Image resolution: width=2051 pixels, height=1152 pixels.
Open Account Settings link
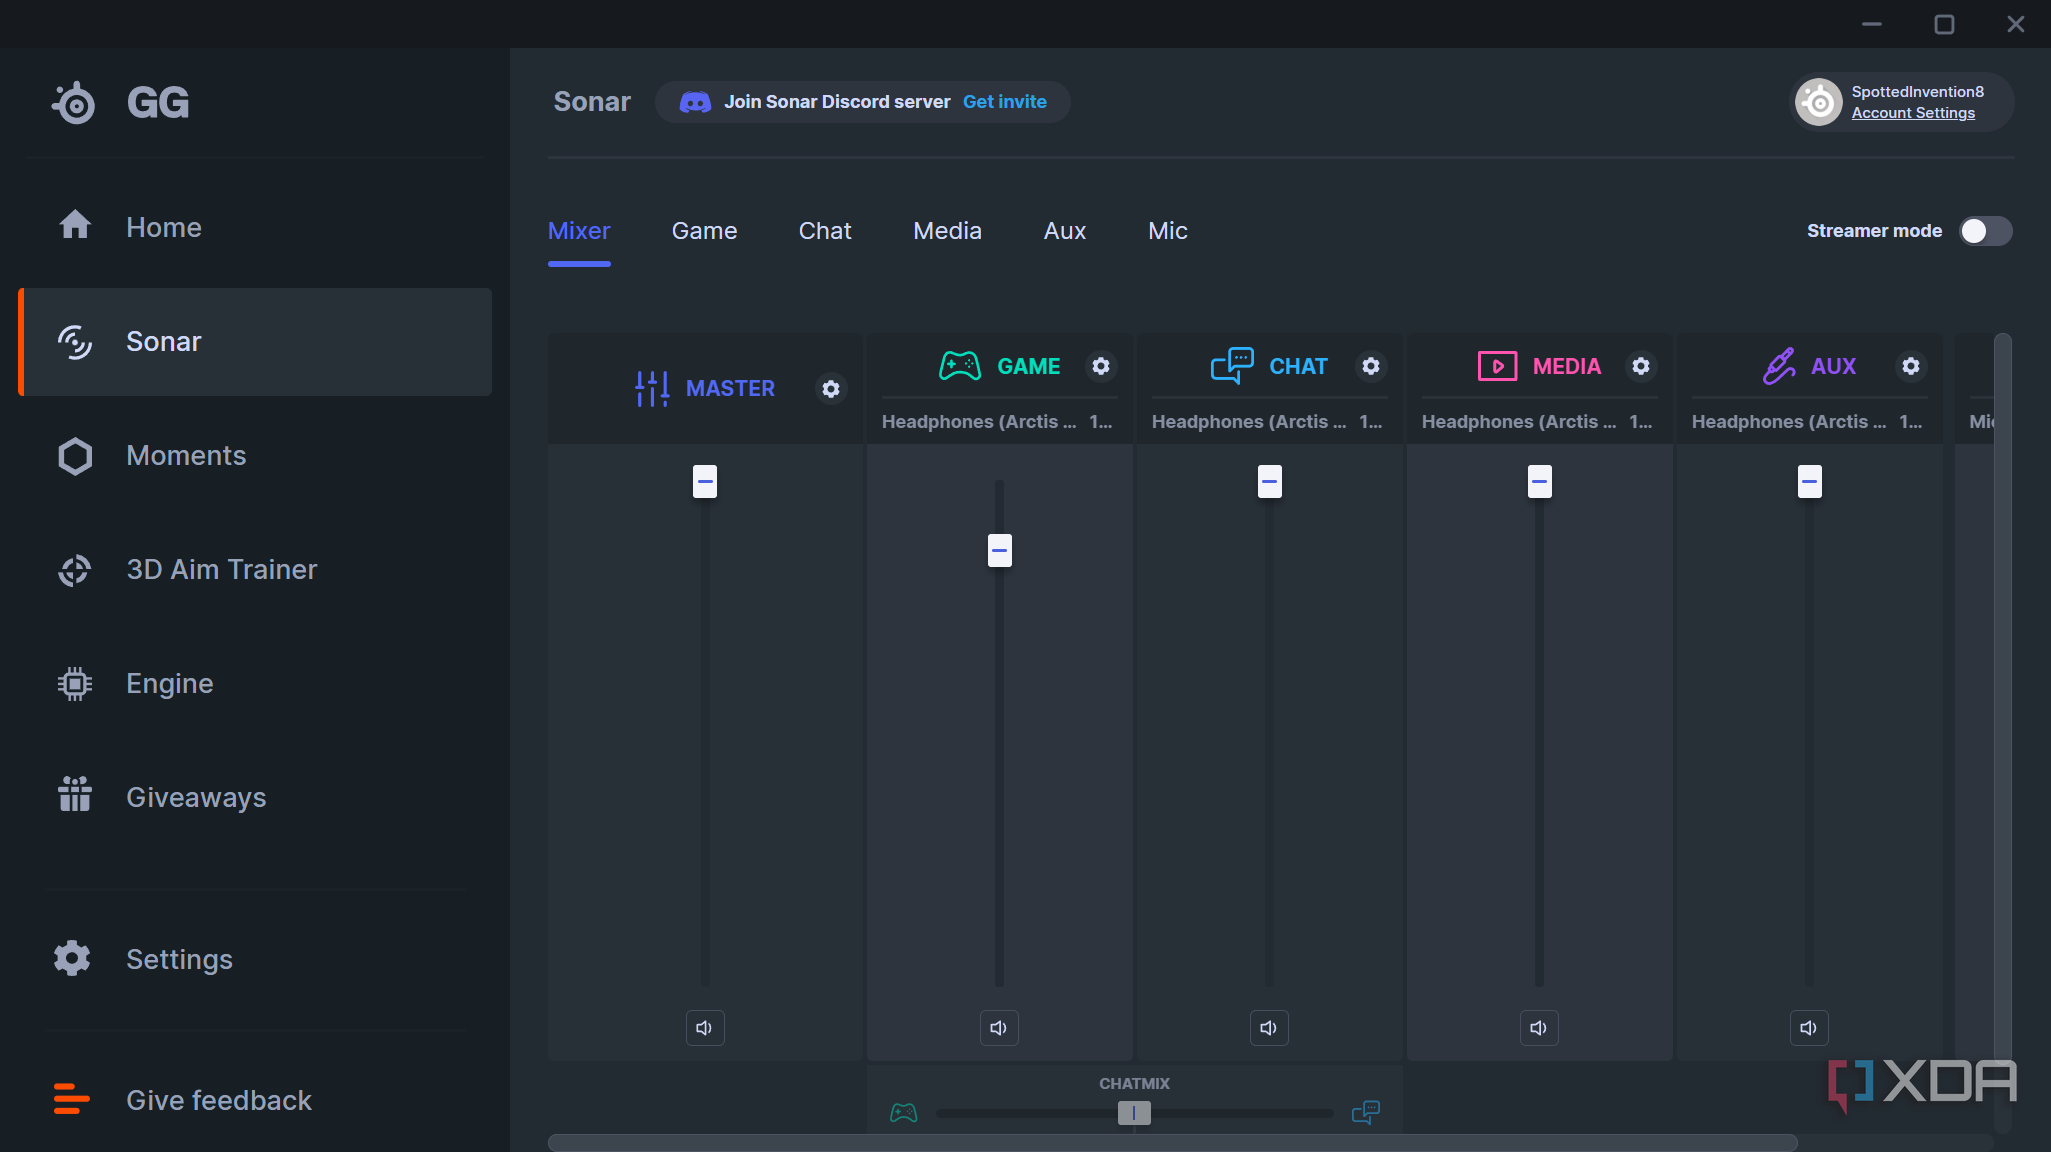tap(1913, 113)
